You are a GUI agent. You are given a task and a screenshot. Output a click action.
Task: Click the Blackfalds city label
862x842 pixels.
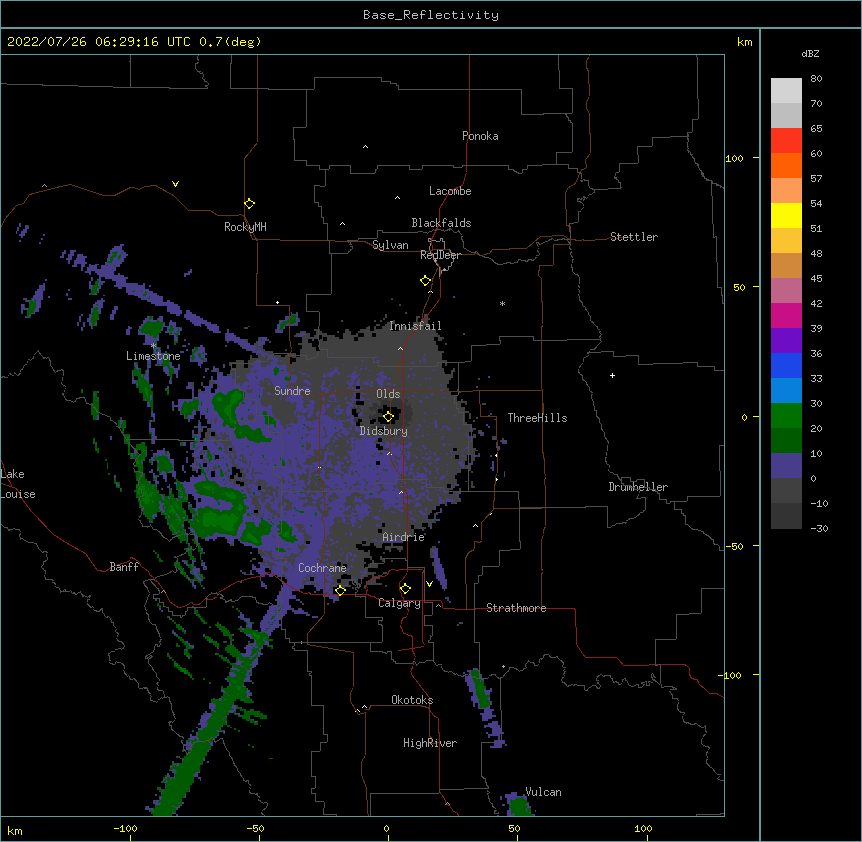pos(441,223)
